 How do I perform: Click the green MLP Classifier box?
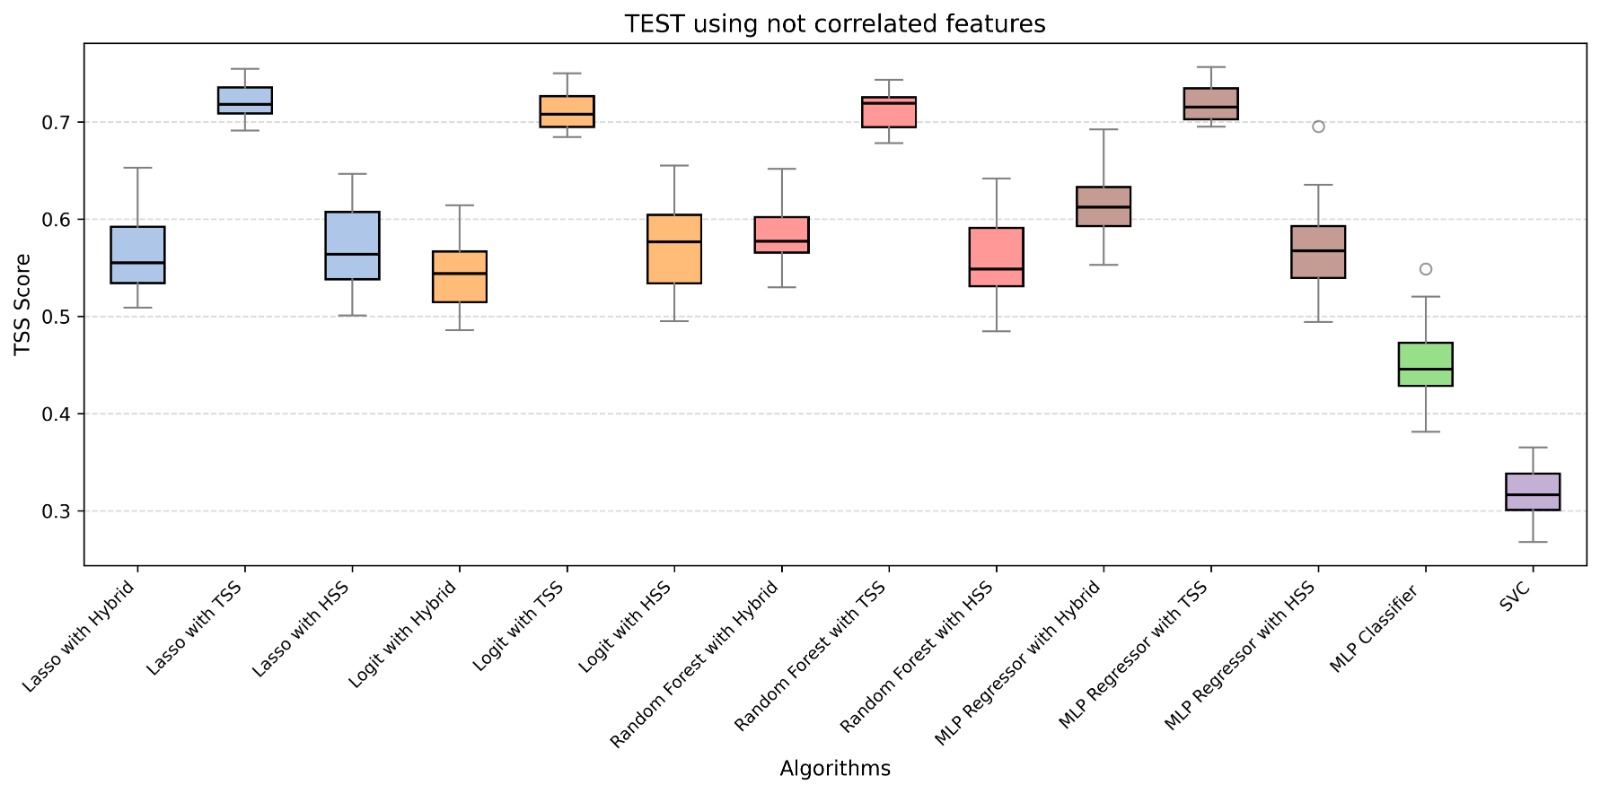coord(1425,364)
